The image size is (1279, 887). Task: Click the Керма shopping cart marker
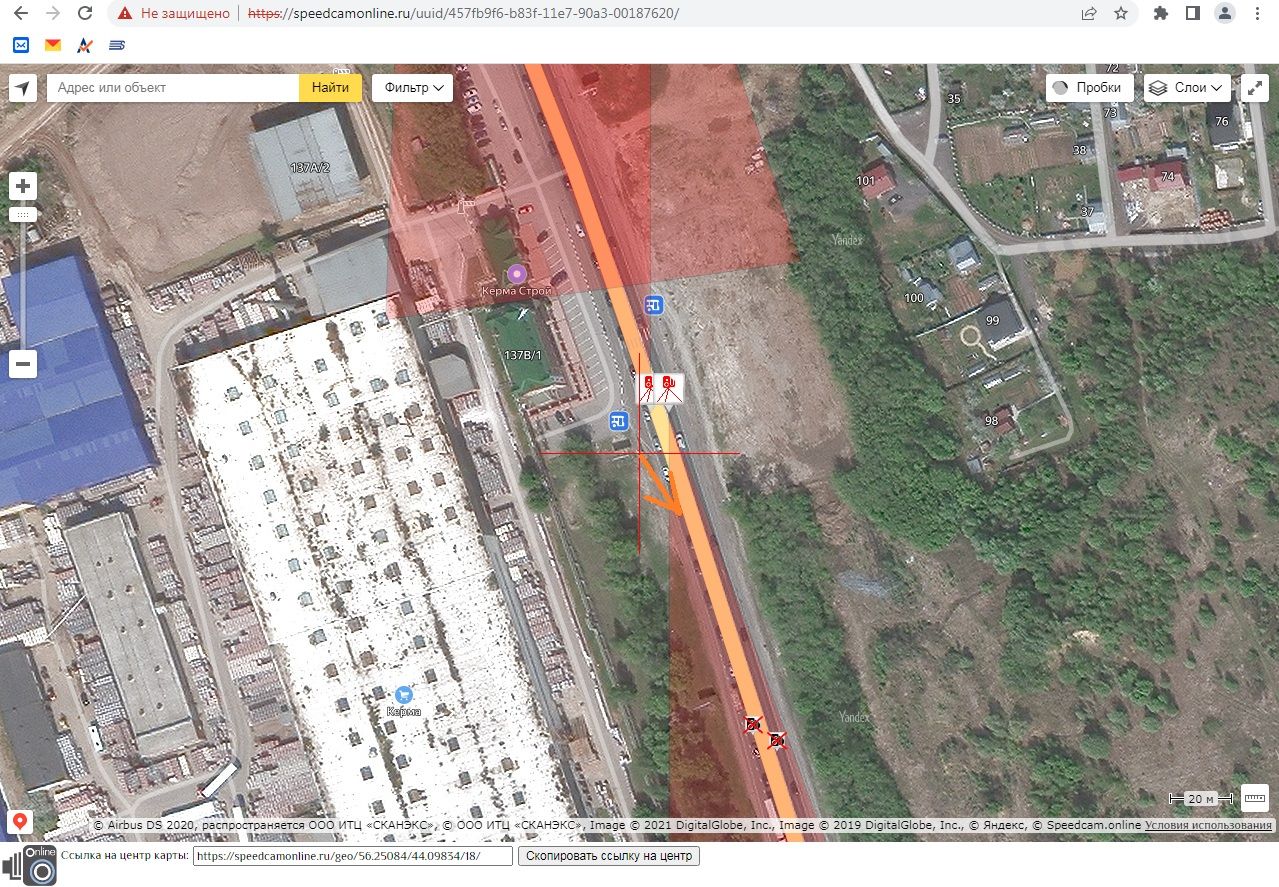[404, 694]
